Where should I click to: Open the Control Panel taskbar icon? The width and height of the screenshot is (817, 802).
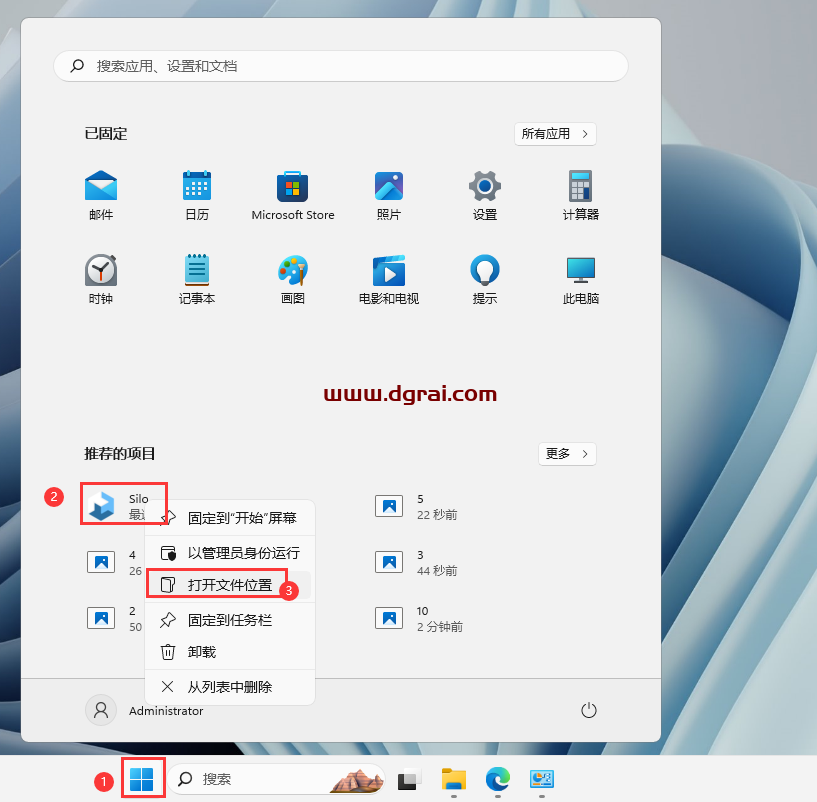[x=542, y=779]
